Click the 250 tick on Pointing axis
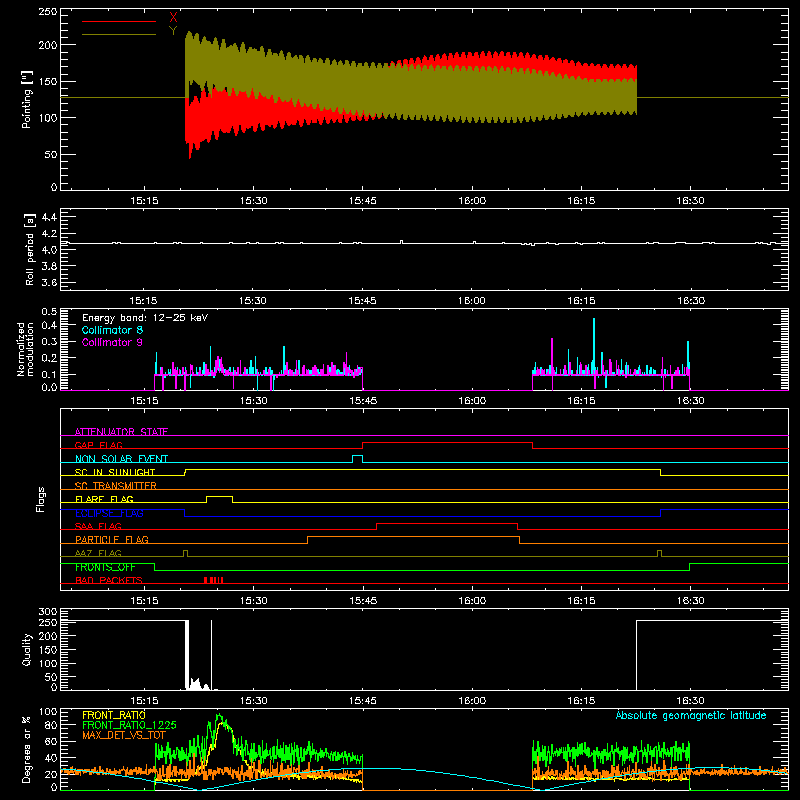Viewport: 800px width, 800px height. point(47,11)
